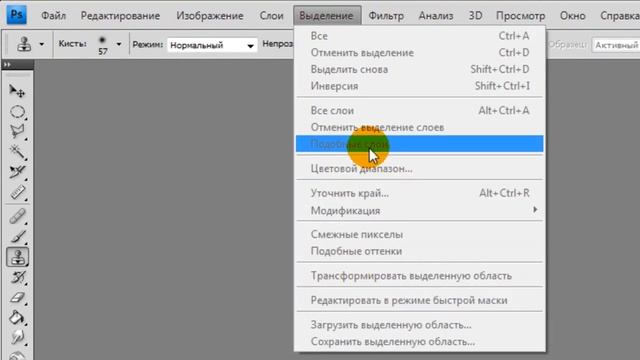The image size is (640, 360).
Task: Select the Move tool
Action: [17, 91]
